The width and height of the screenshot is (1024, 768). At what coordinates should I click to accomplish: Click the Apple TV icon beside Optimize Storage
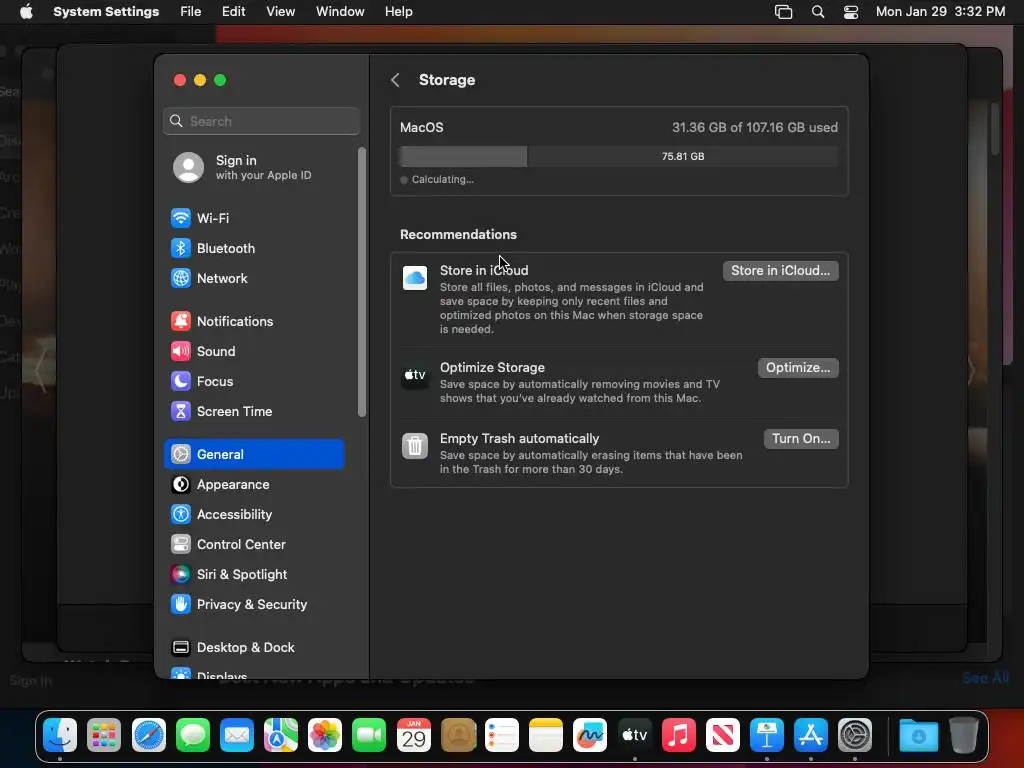(x=415, y=375)
